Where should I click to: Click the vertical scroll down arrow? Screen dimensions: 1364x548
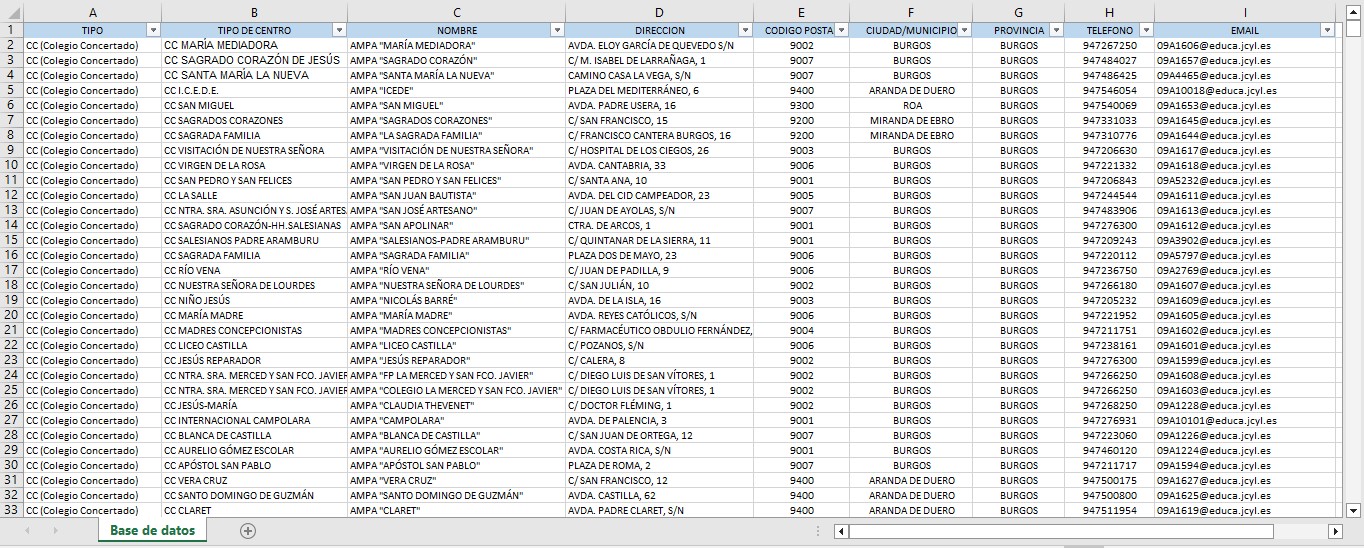[x=1355, y=509]
